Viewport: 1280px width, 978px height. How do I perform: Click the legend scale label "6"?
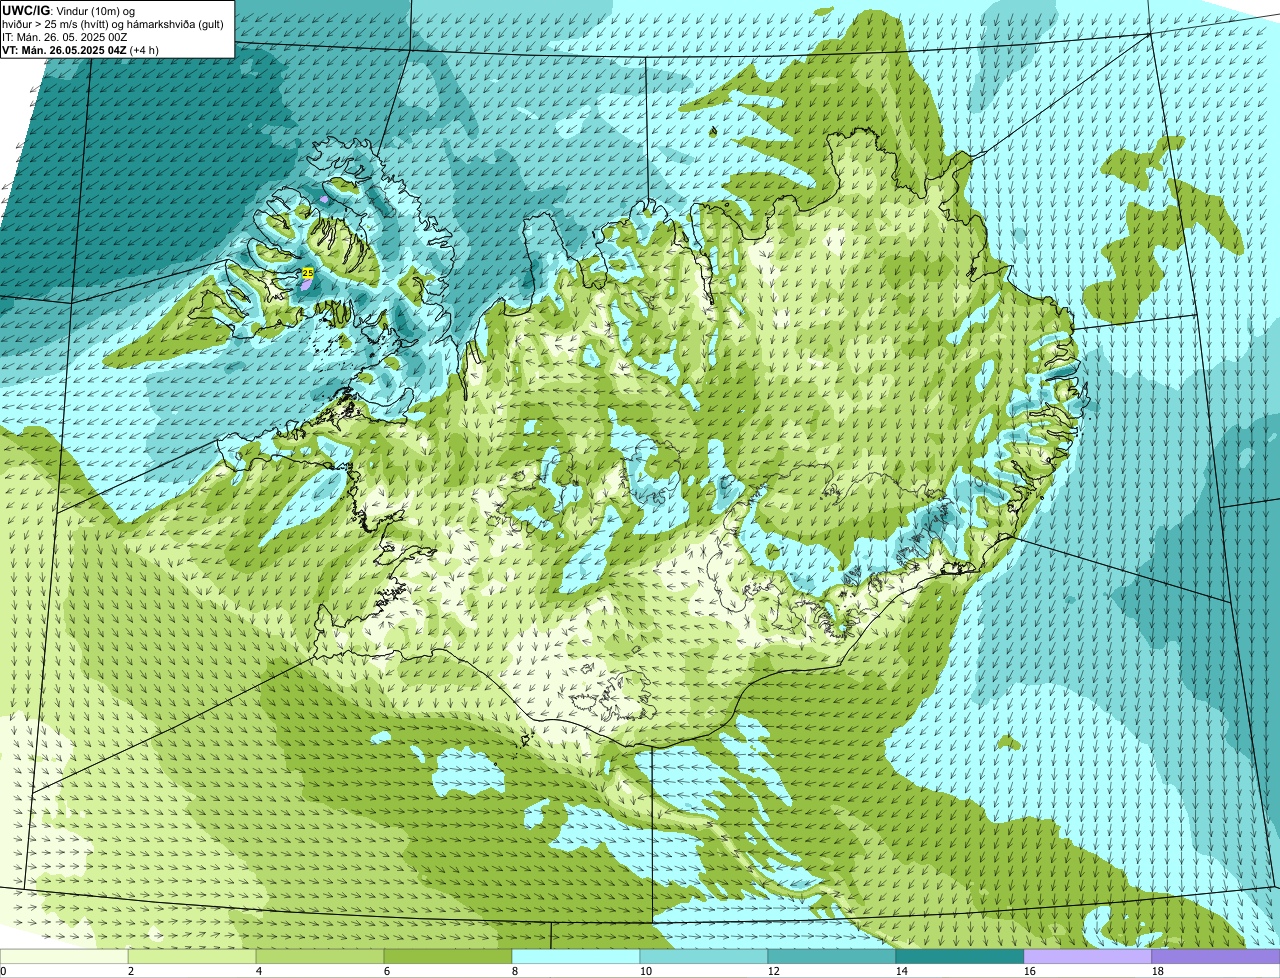(x=387, y=971)
